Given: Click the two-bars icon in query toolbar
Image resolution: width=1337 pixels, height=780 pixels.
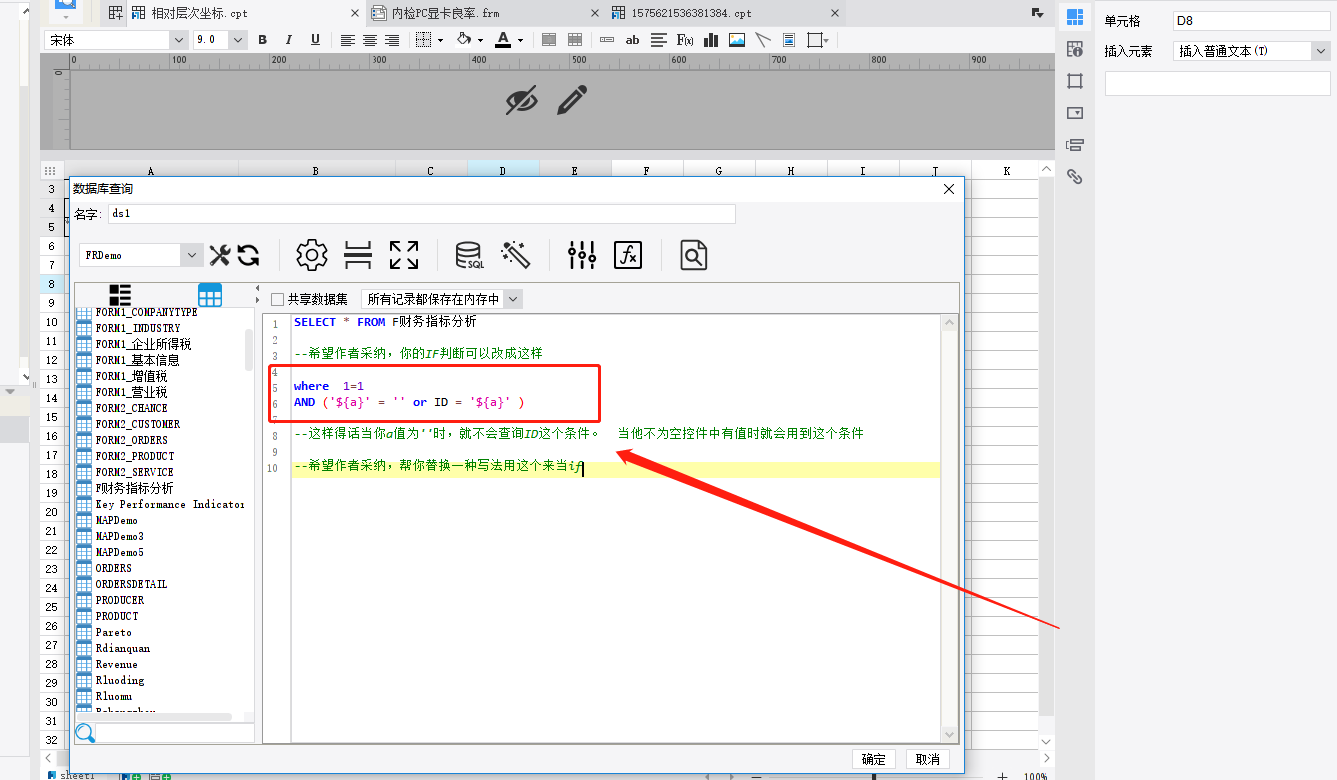Looking at the screenshot, I should 358,255.
